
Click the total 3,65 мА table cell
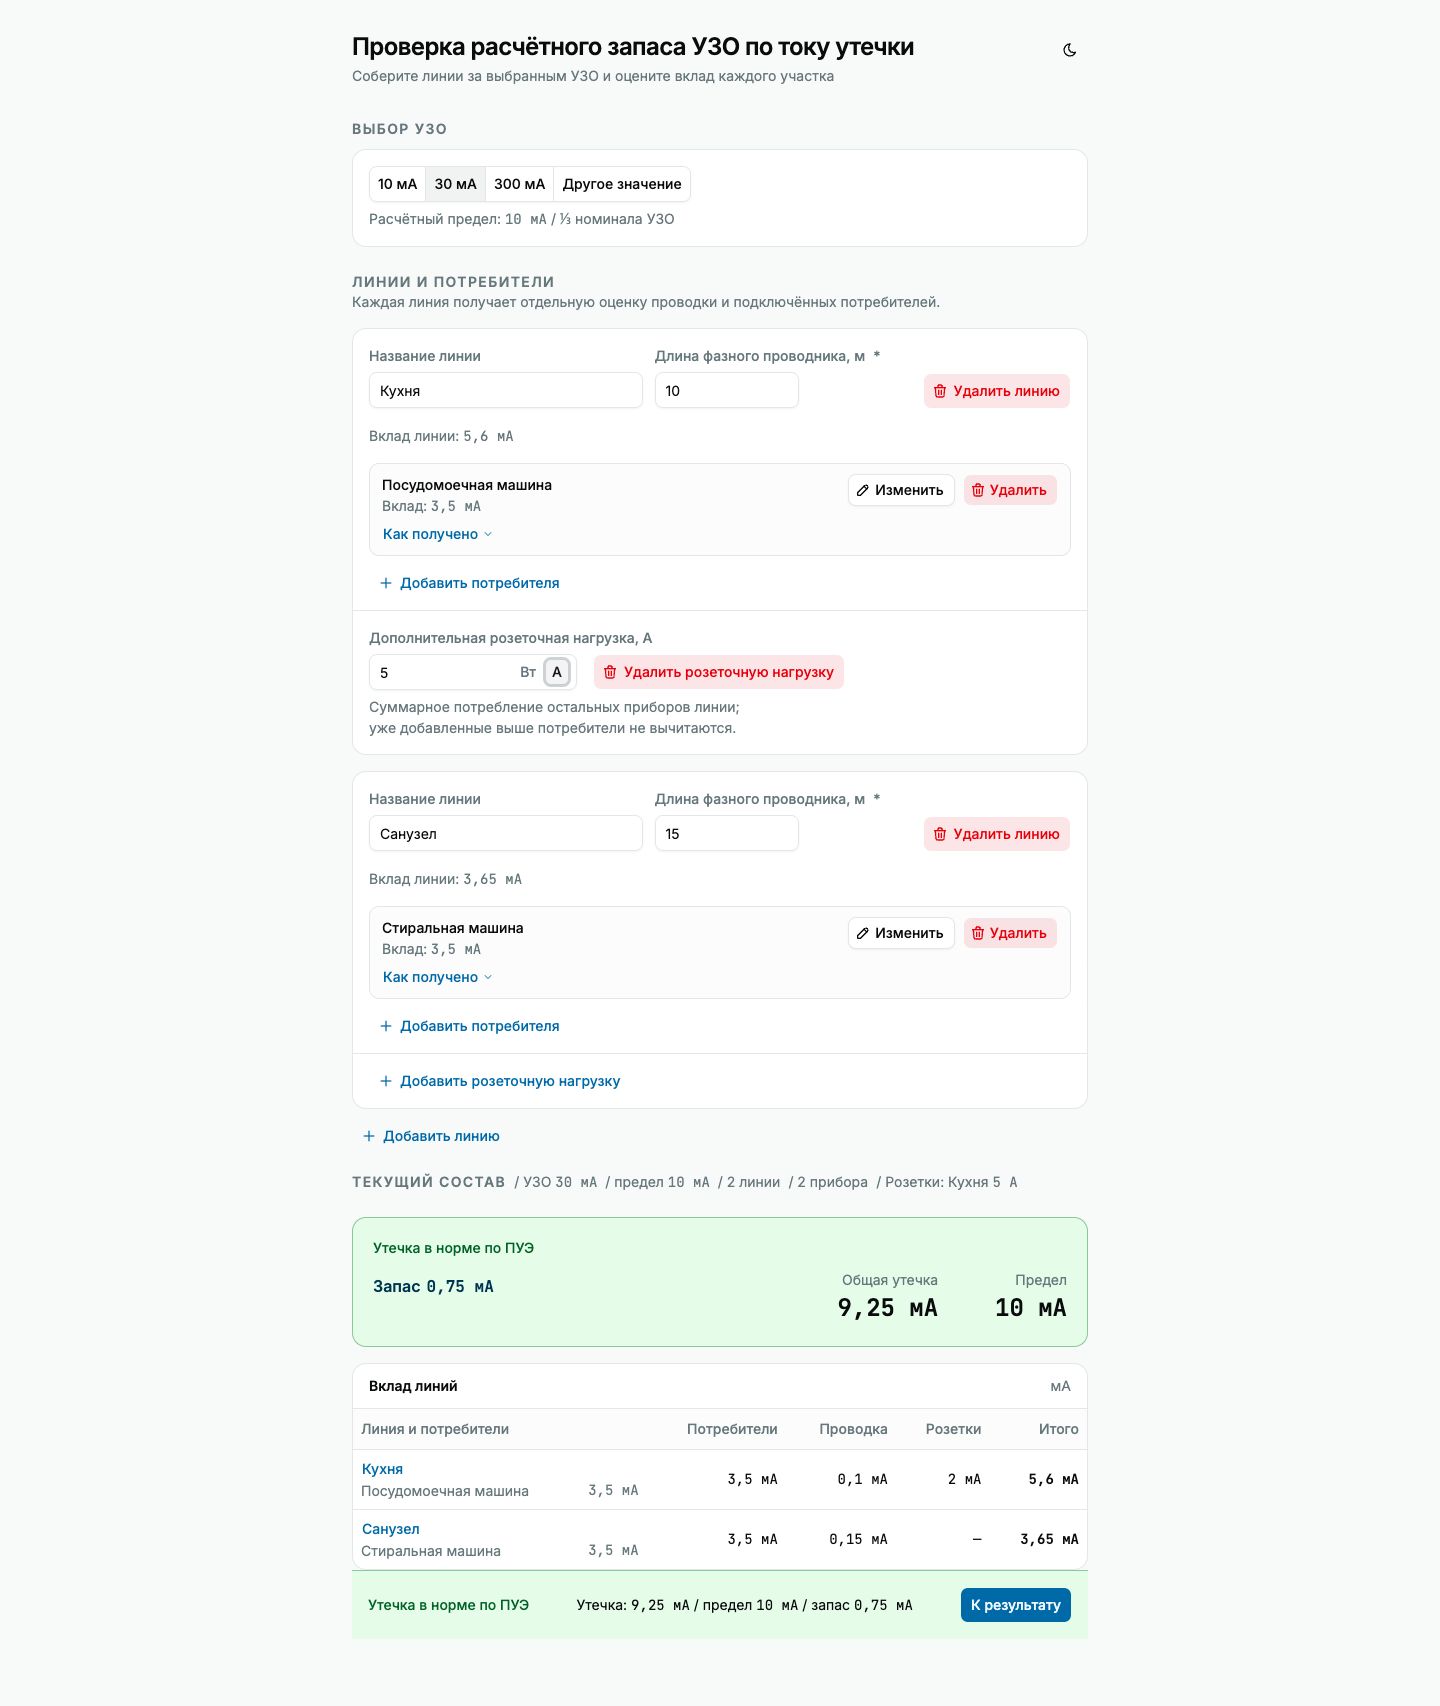pos(1049,1539)
